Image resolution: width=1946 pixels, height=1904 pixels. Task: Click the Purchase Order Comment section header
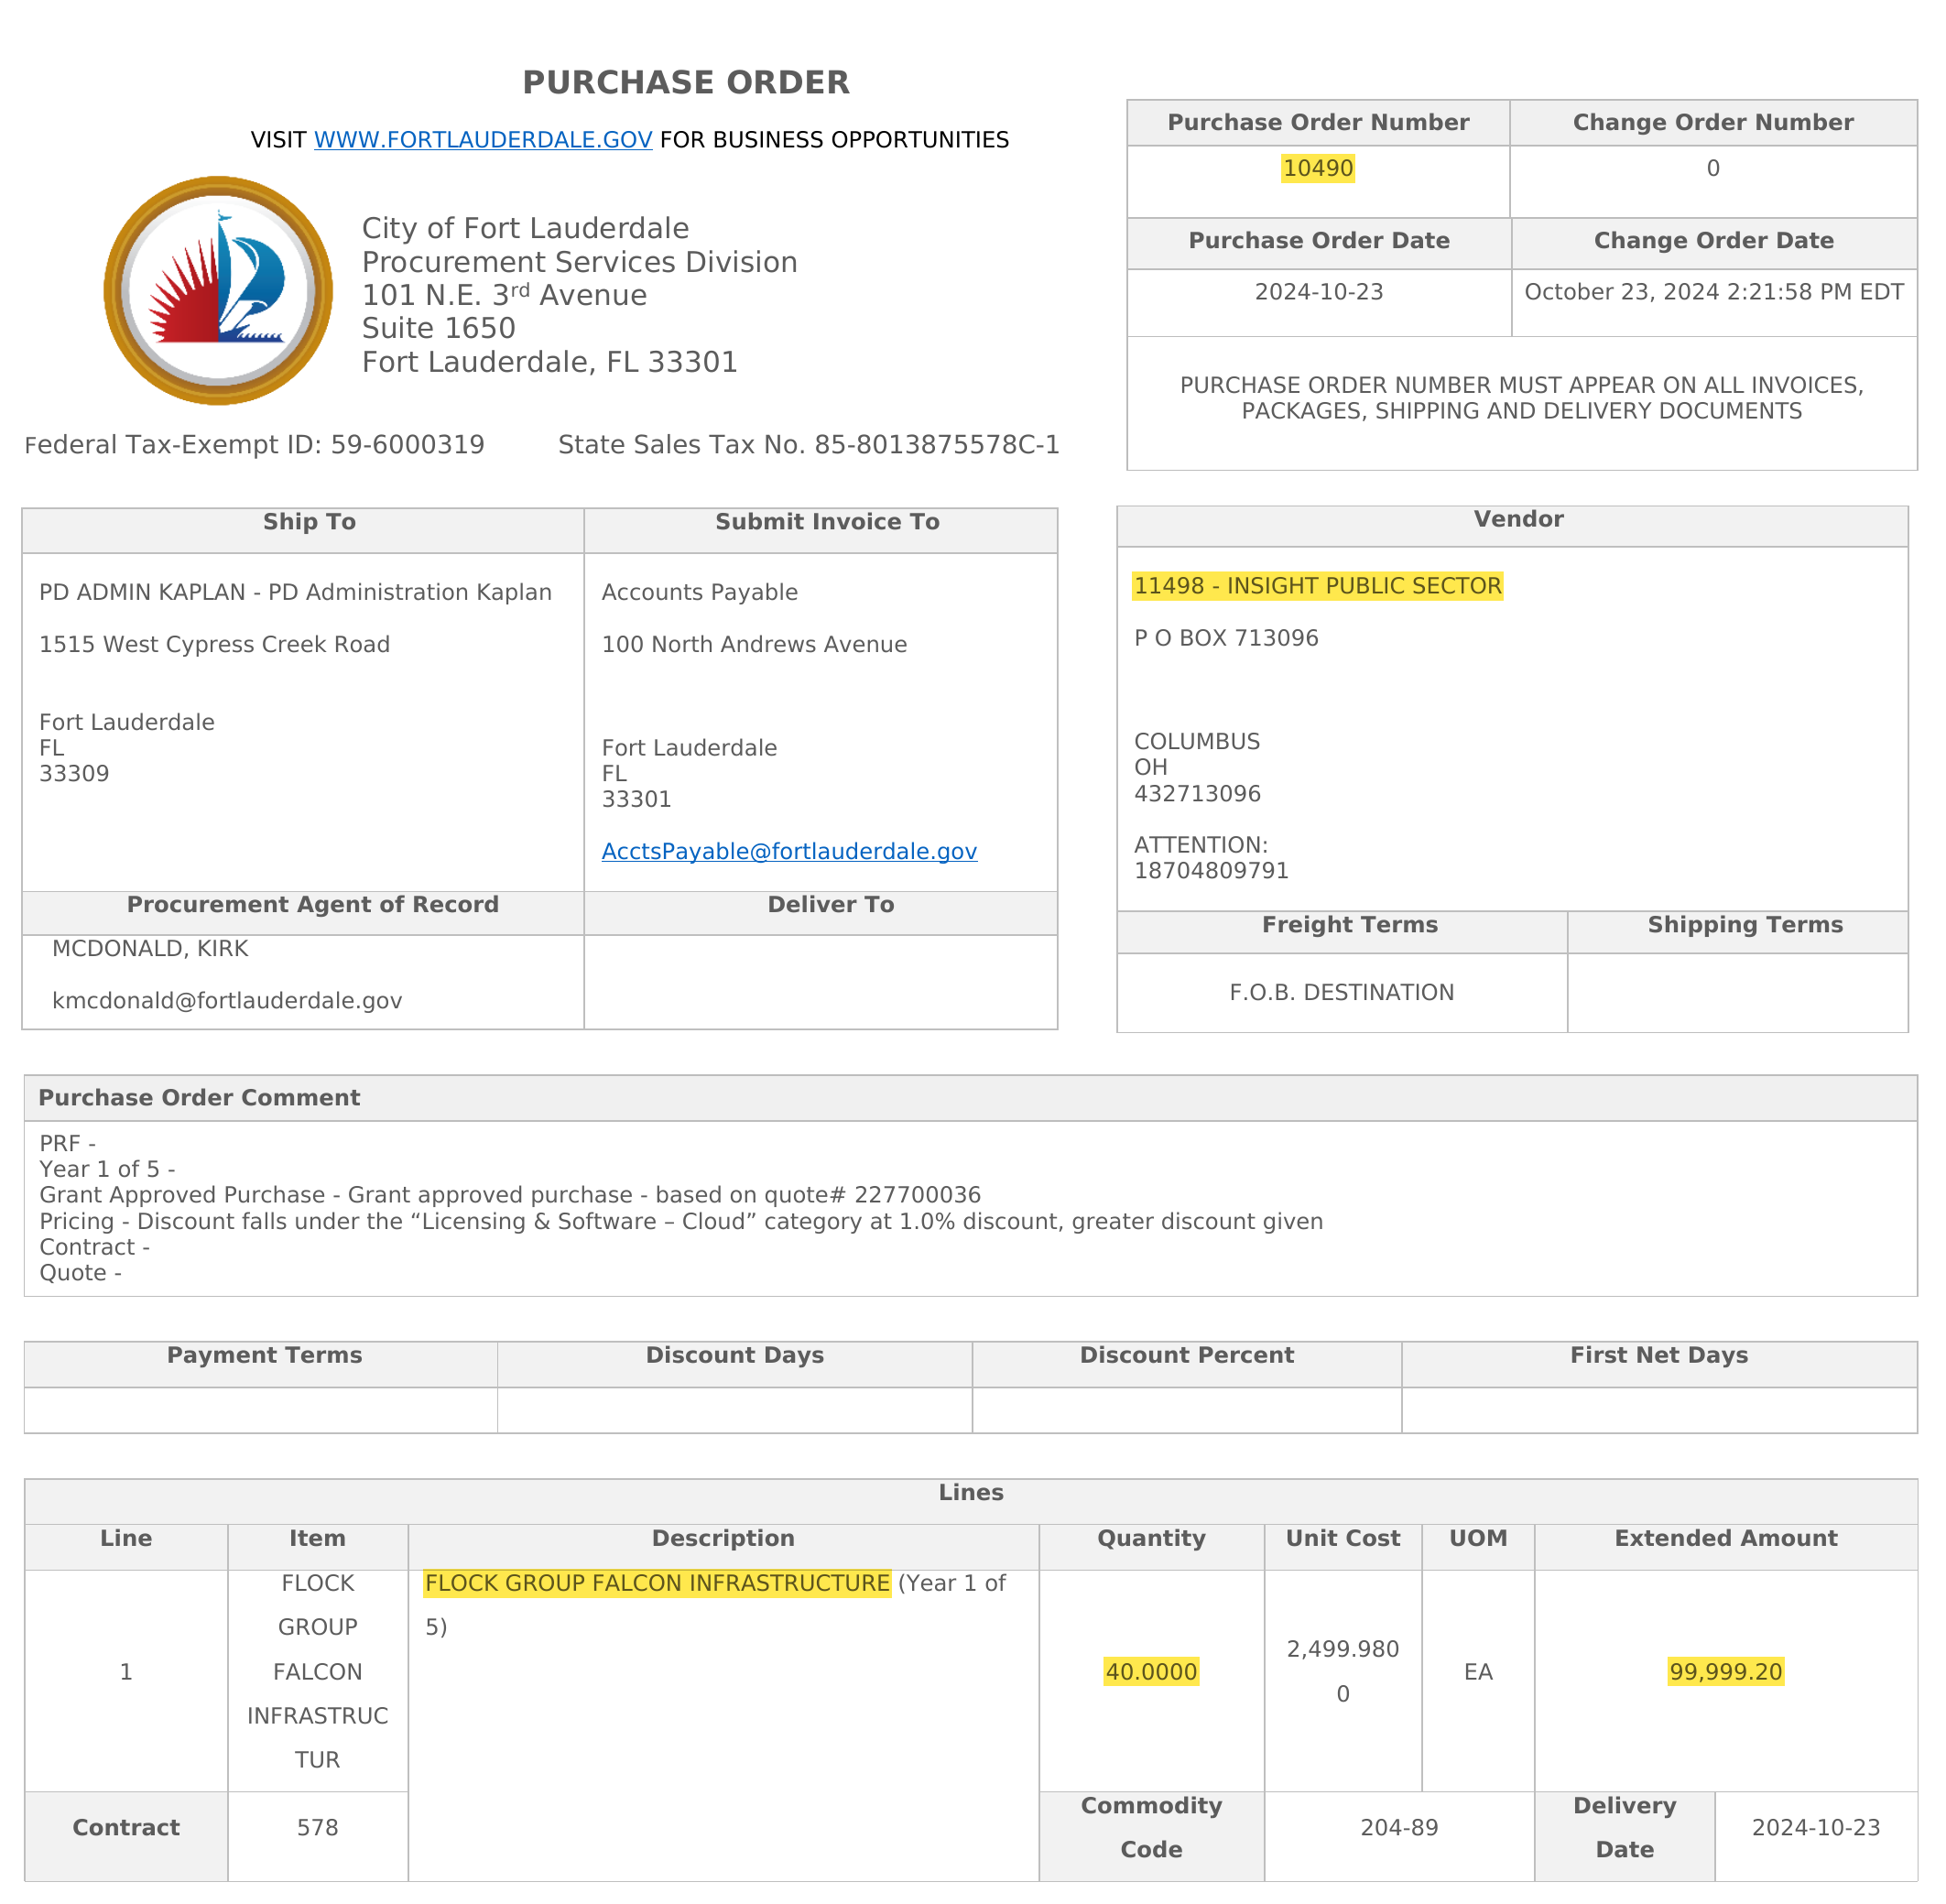(x=971, y=1098)
